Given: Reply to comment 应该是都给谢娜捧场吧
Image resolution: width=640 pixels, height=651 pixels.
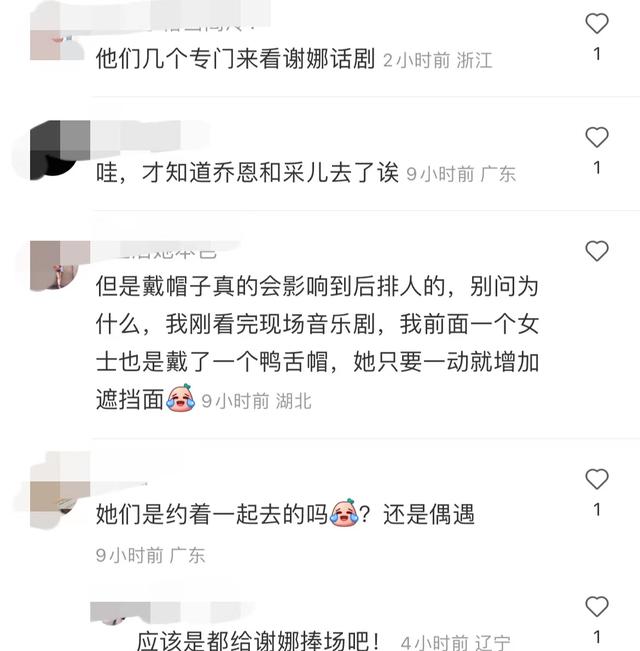Looking at the screenshot, I should pos(257,640).
